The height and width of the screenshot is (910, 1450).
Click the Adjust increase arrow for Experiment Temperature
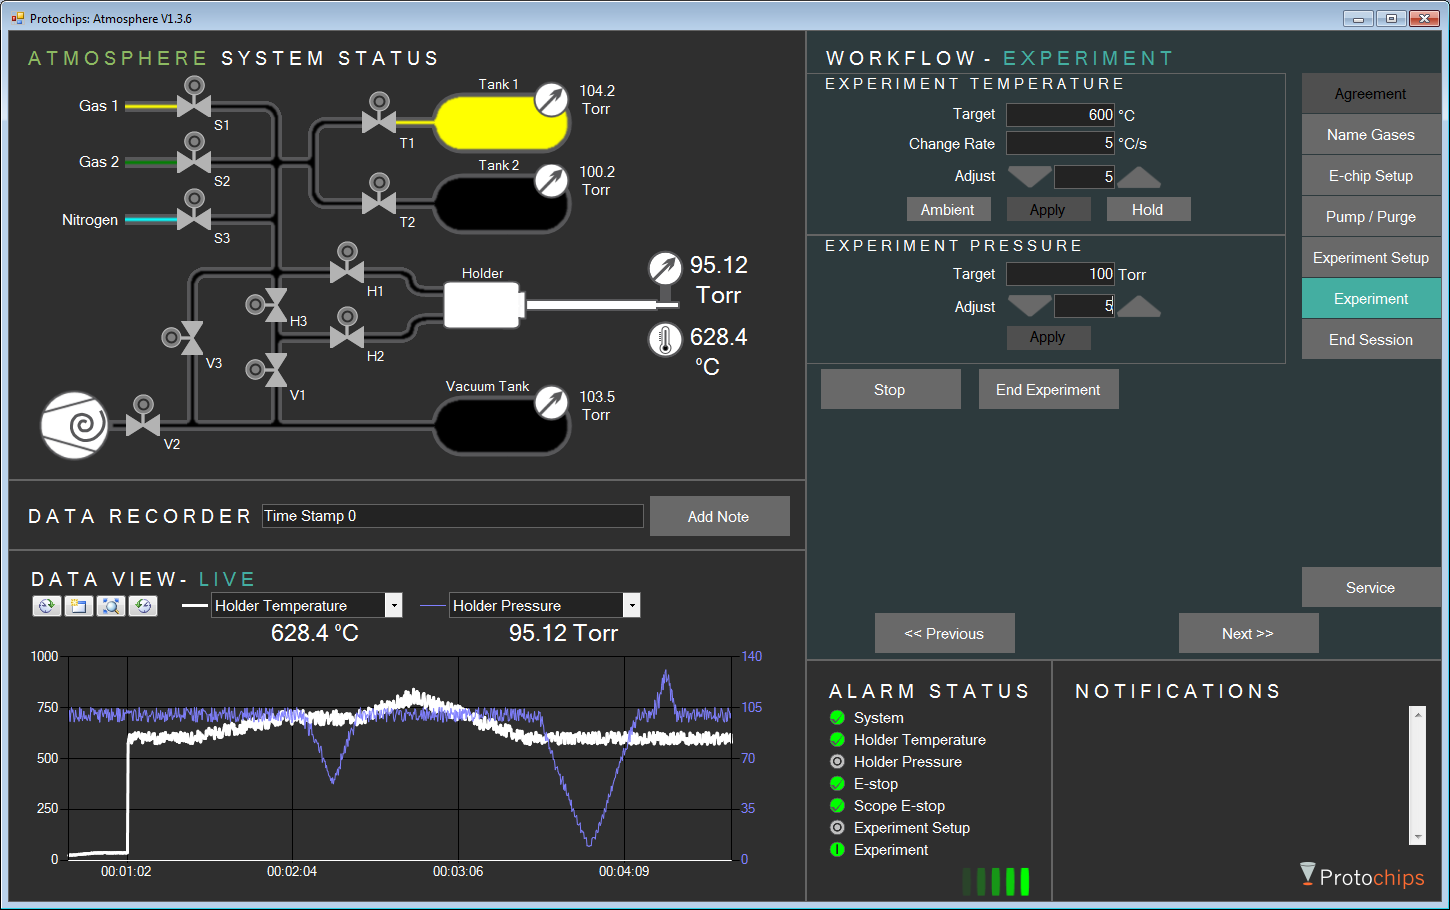click(x=1137, y=176)
